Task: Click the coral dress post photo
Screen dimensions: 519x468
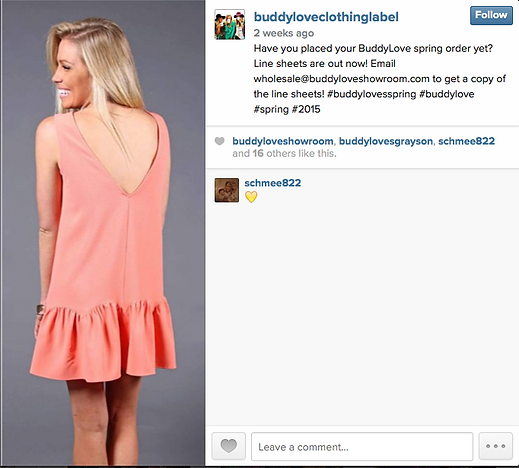Action: (103, 233)
